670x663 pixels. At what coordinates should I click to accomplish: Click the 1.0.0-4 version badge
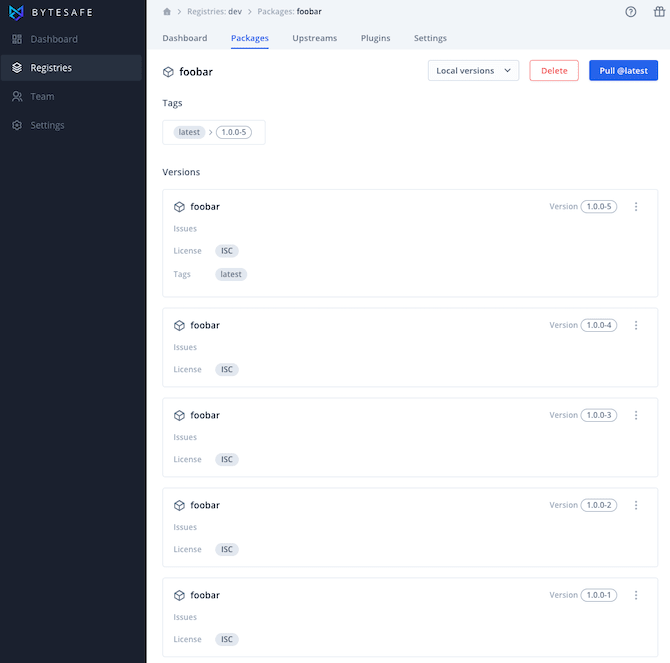(599, 326)
